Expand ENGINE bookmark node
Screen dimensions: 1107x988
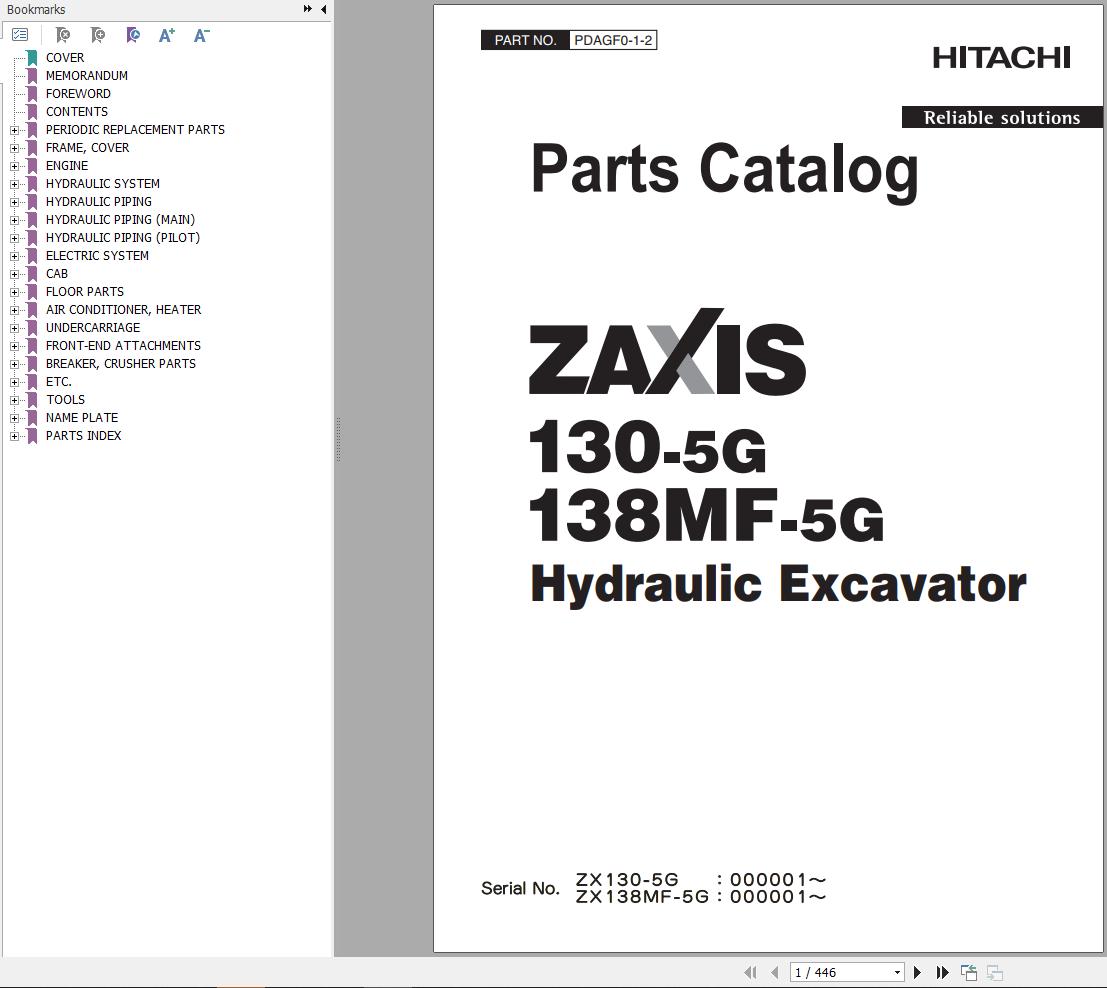coord(14,166)
